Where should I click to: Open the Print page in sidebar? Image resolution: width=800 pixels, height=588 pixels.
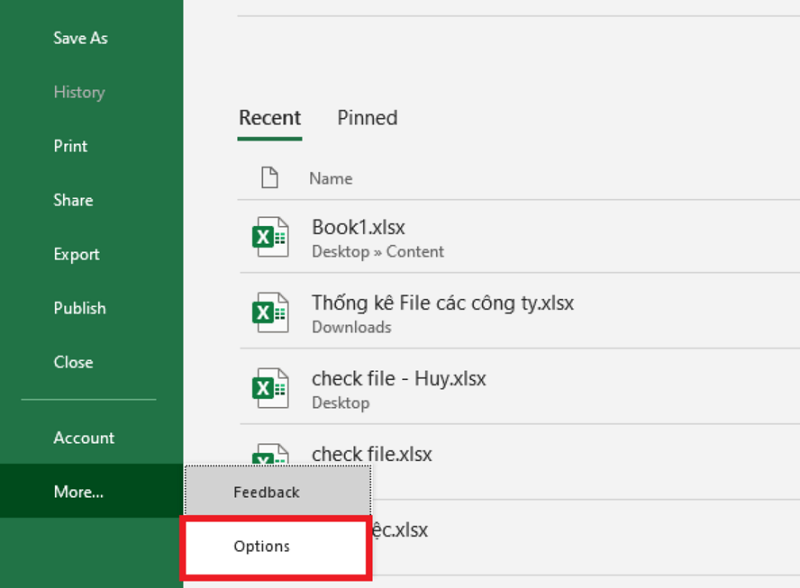[70, 146]
